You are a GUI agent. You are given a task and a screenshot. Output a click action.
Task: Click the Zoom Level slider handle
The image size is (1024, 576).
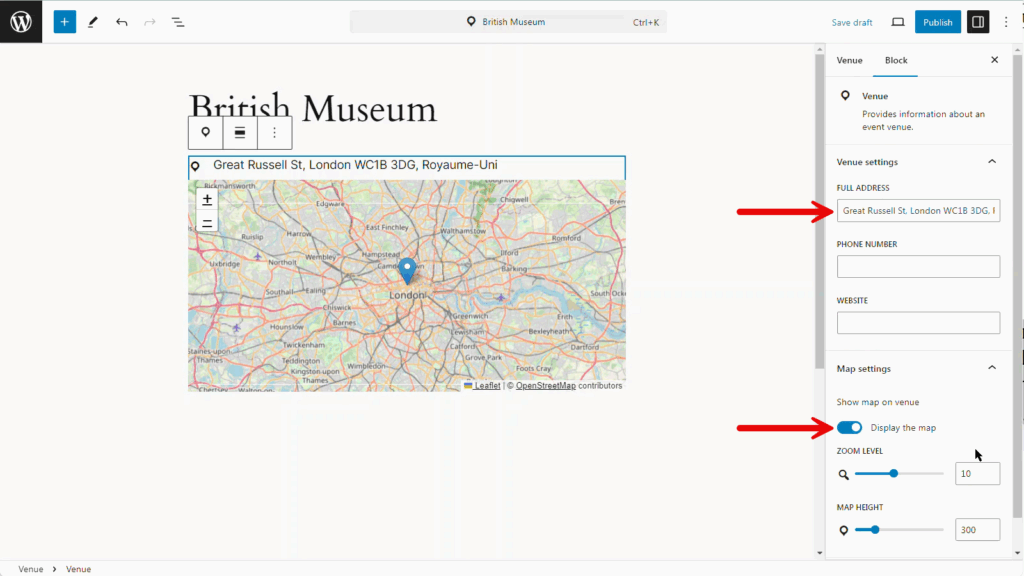point(894,473)
